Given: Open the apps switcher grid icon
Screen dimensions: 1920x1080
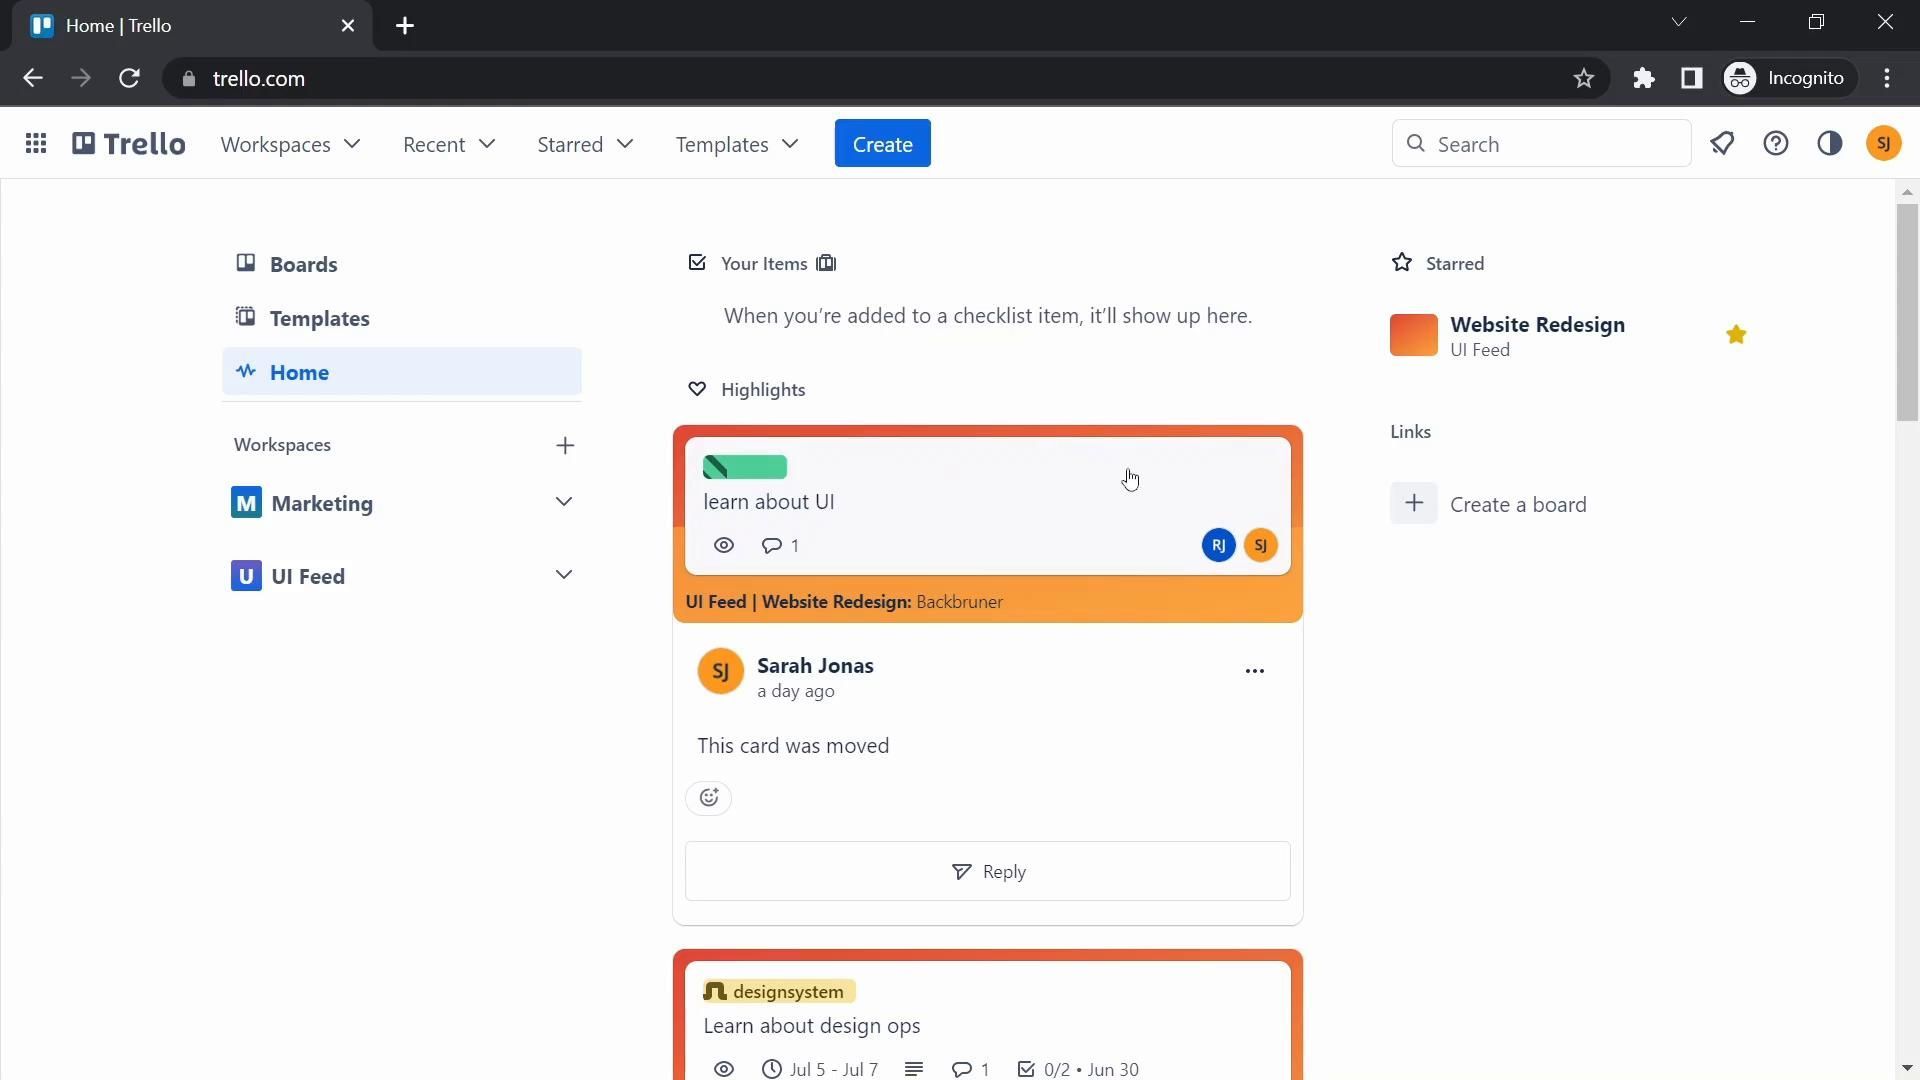Looking at the screenshot, I should tap(36, 144).
